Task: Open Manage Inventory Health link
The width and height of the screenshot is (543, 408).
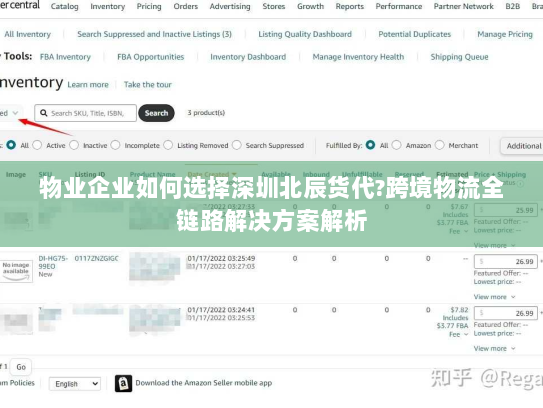Action: tap(358, 57)
